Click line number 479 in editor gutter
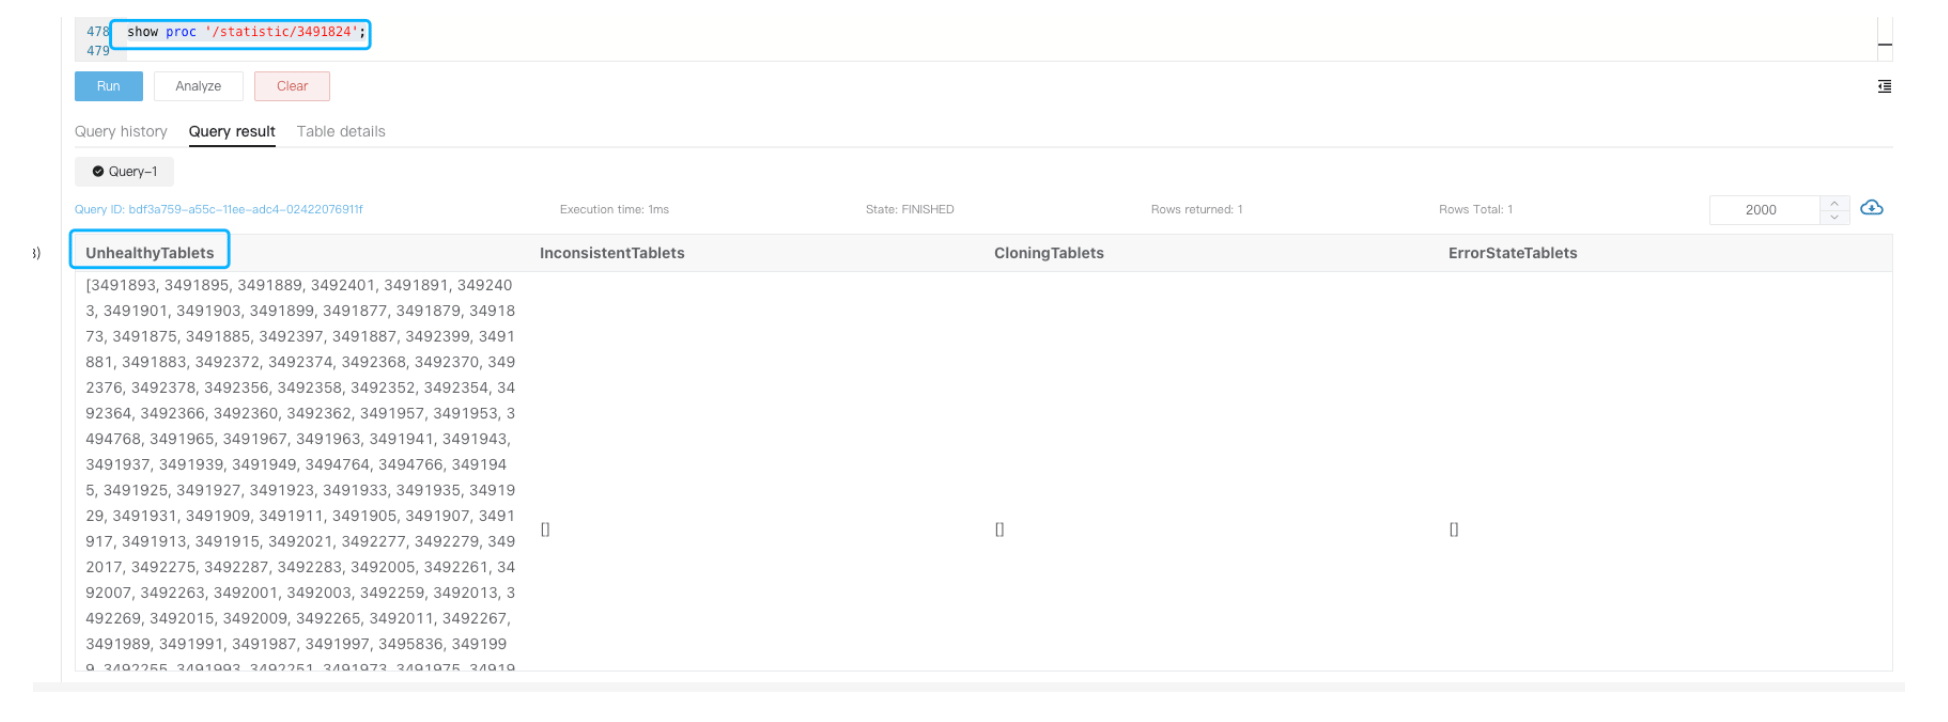 tap(97, 51)
